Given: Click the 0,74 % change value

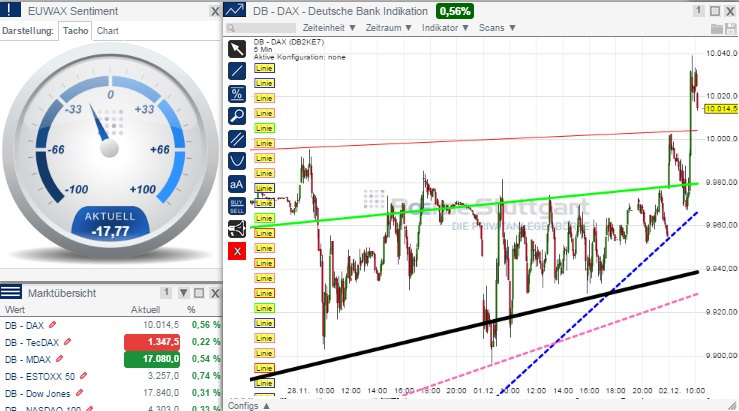Looking at the screenshot, I should coord(206,376).
